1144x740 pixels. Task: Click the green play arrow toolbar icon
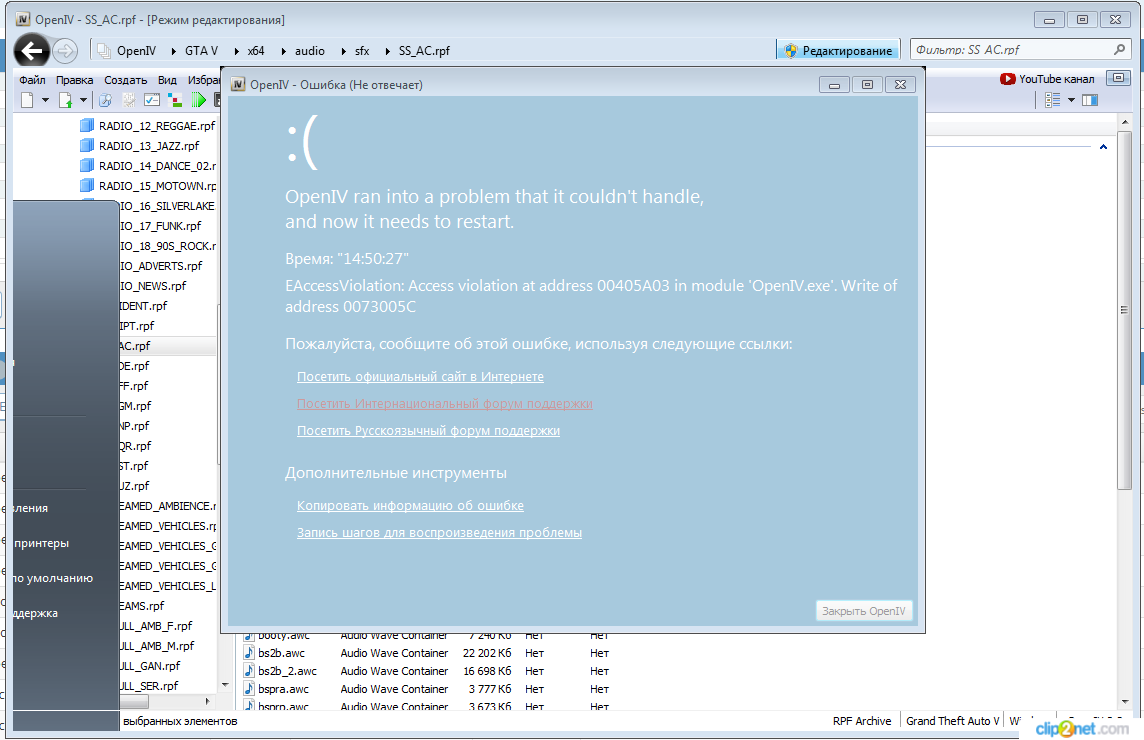click(x=199, y=100)
